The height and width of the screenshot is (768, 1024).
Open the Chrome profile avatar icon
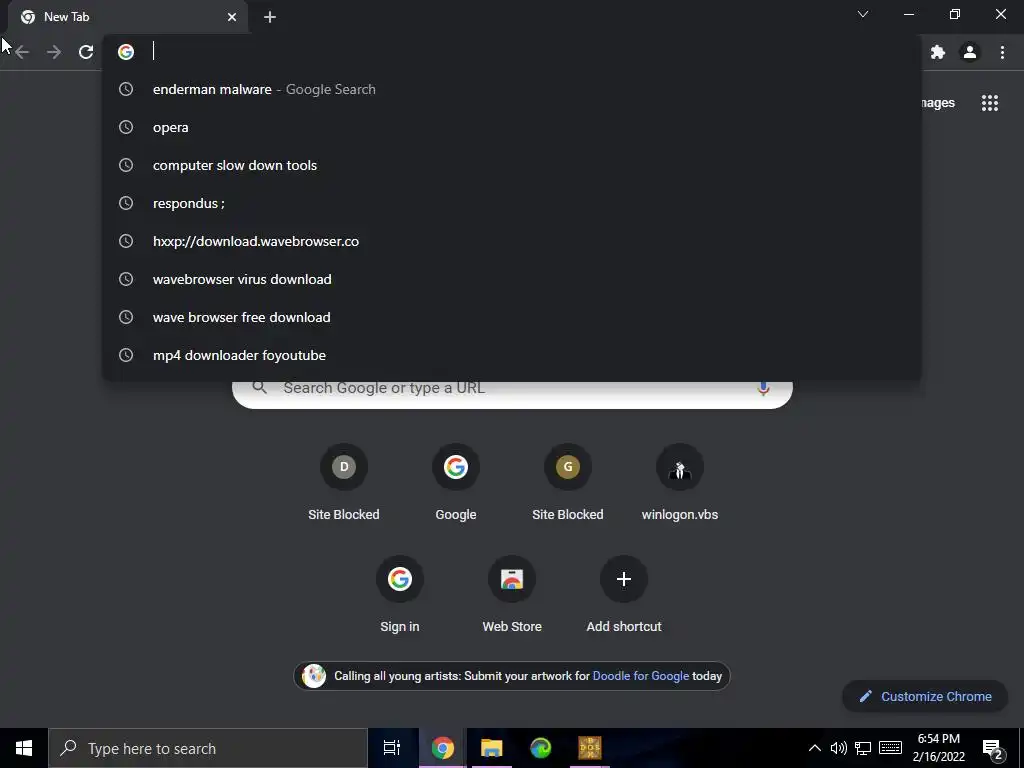[970, 52]
